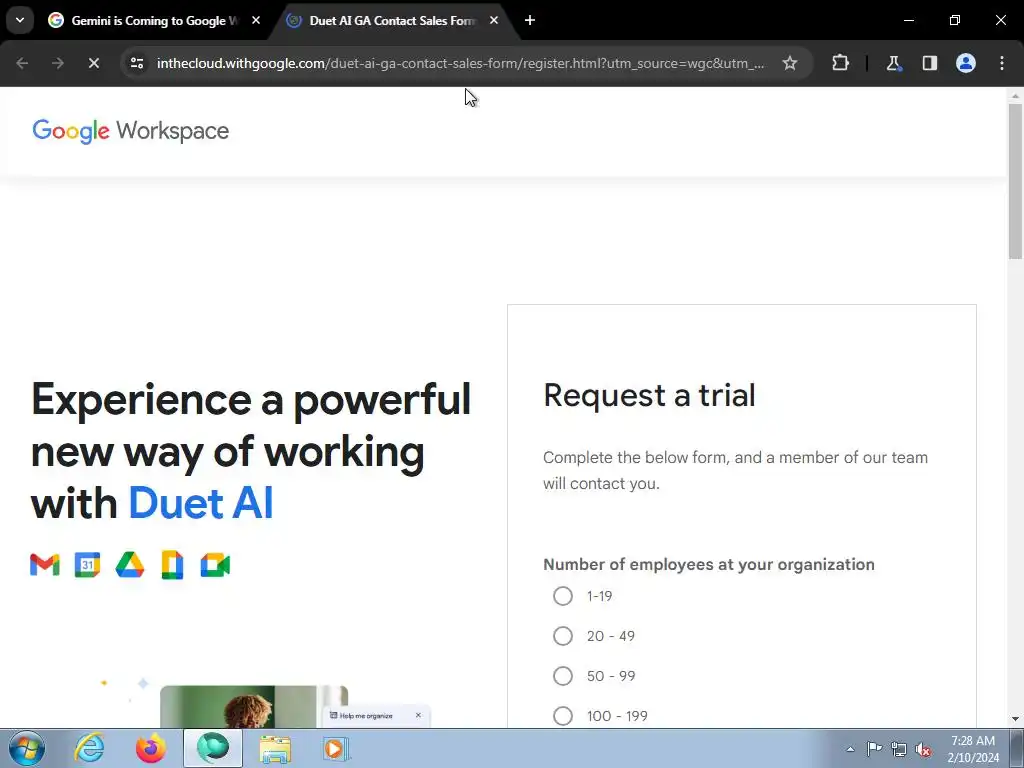Launch Internet Explorer from taskbar
The image size is (1024, 768).
[89, 748]
